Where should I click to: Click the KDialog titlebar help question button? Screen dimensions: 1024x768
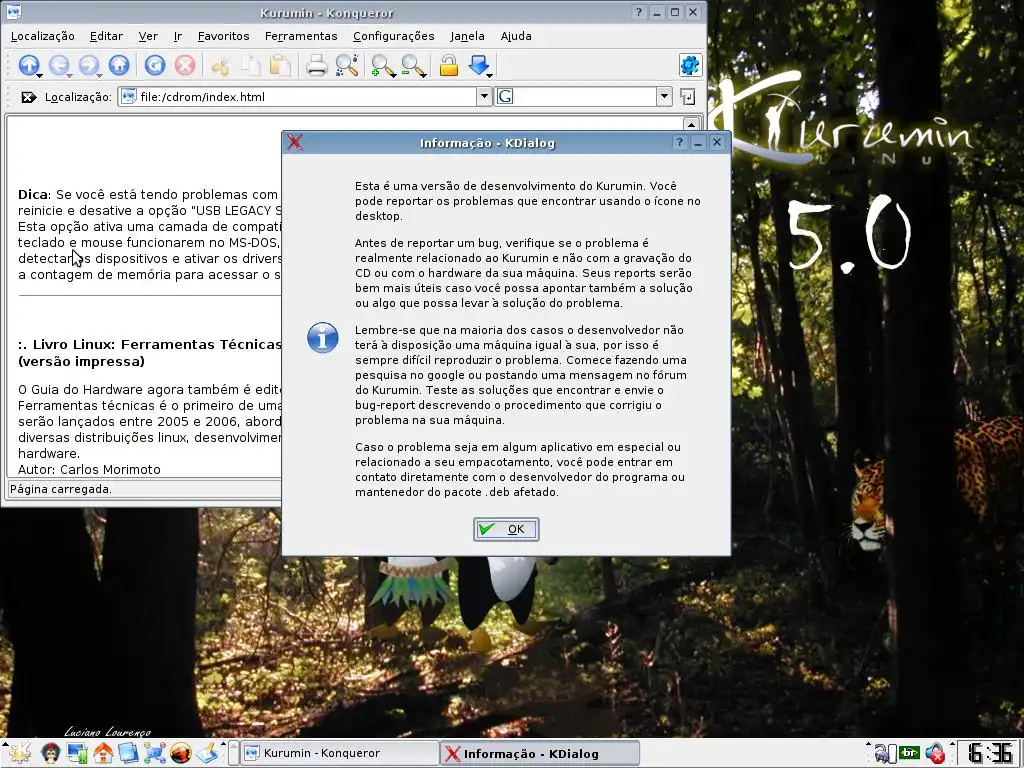tap(679, 142)
